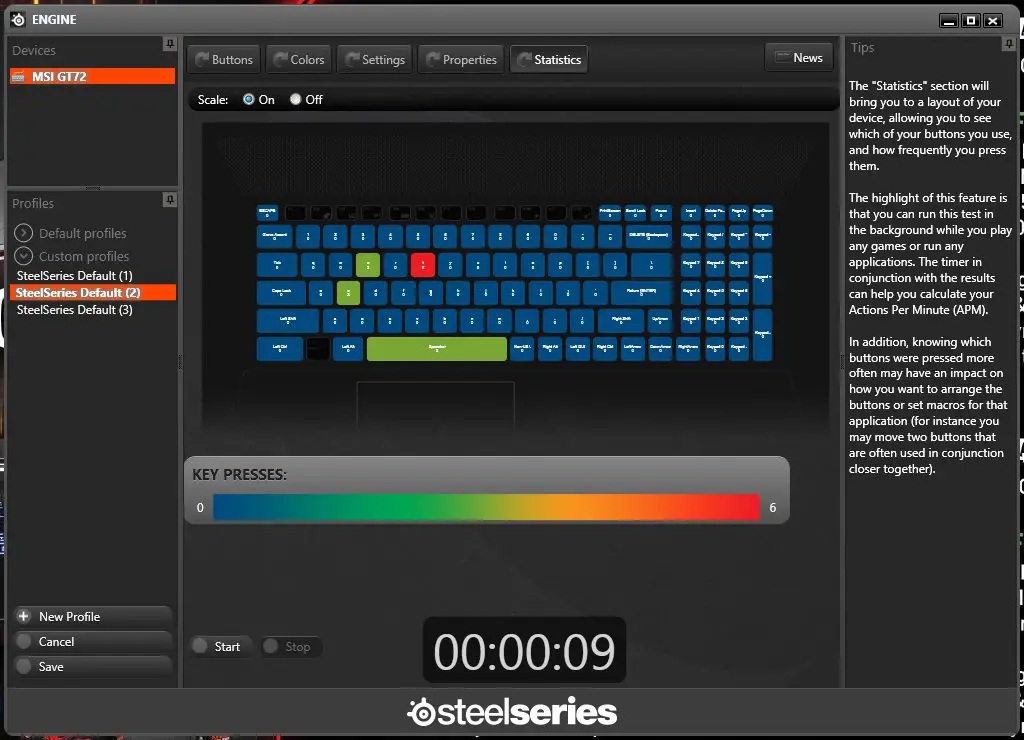Start the key press timer
Screen dimensions: 1024x740
[x=221, y=647]
